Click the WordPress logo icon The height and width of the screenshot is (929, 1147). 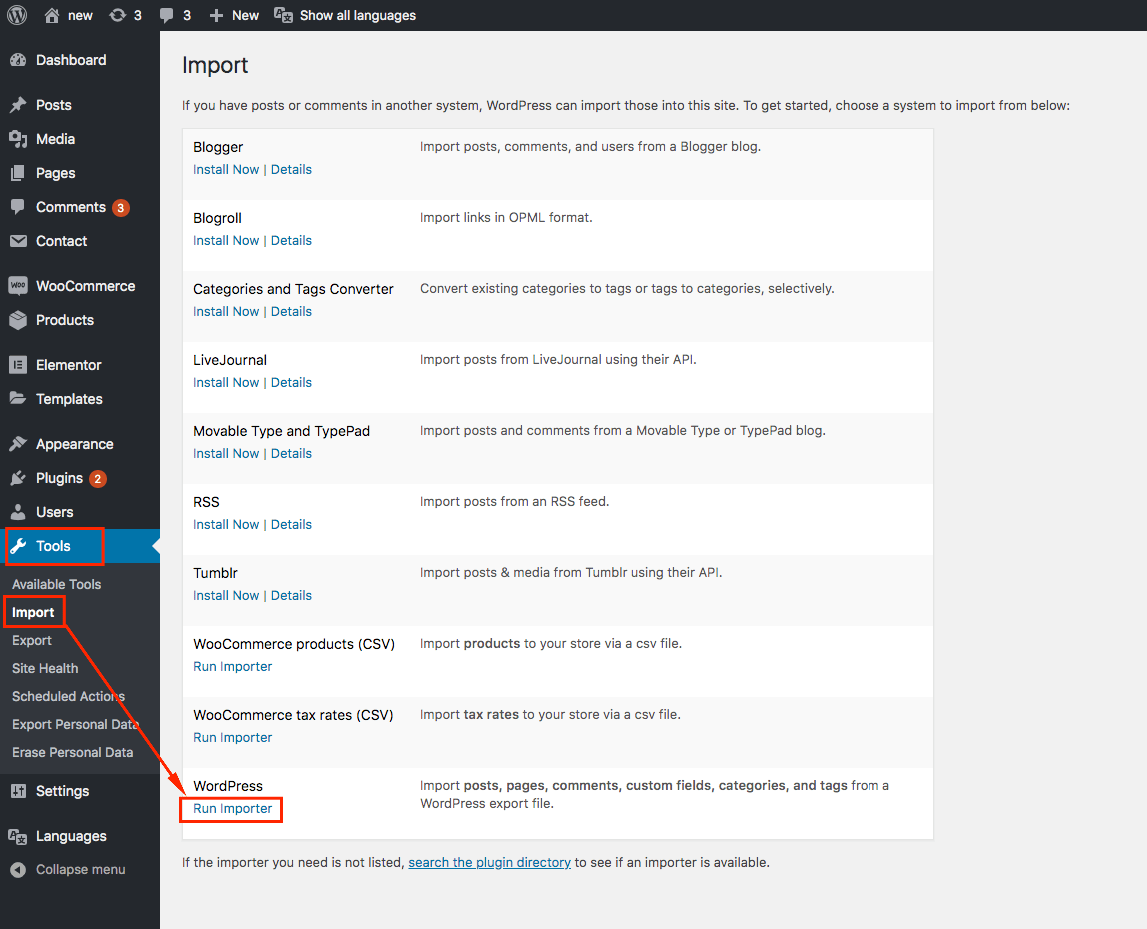click(x=17, y=15)
